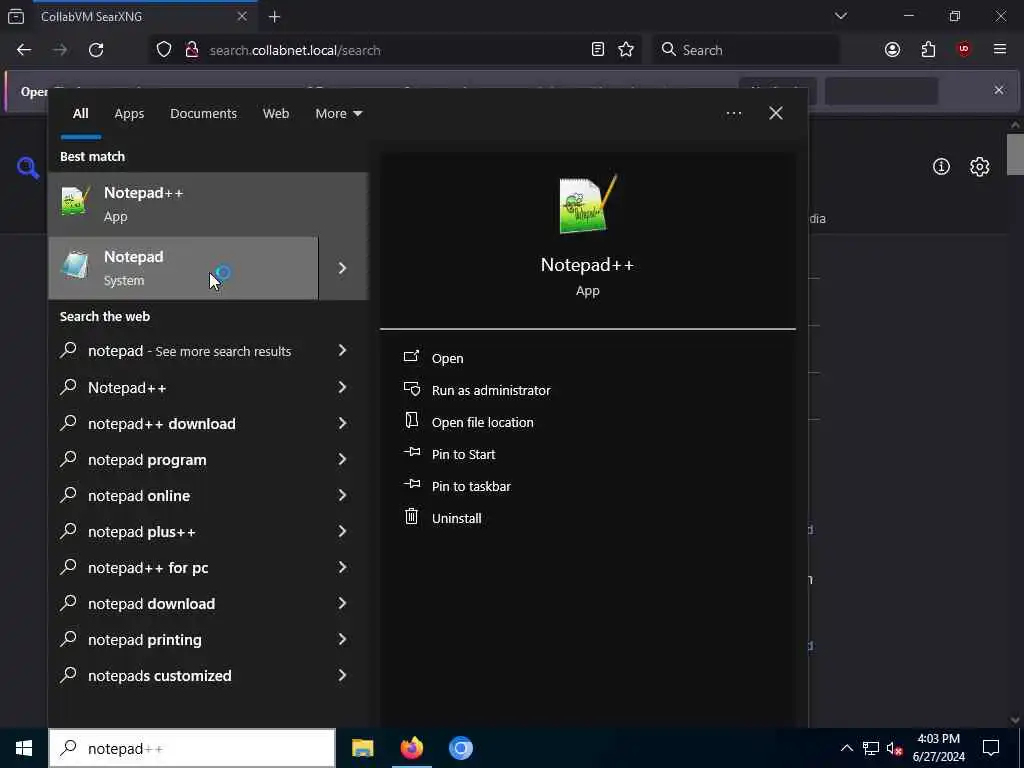This screenshot has height=768, width=1024.
Task: Open the Firefox account icon
Action: pyautogui.click(x=892, y=50)
